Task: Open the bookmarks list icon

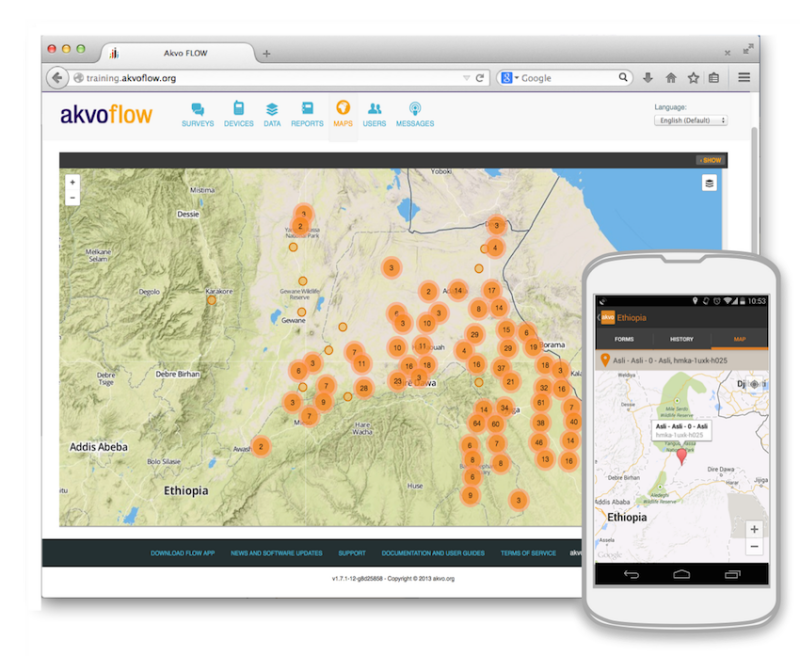Action: pyautogui.click(x=714, y=78)
